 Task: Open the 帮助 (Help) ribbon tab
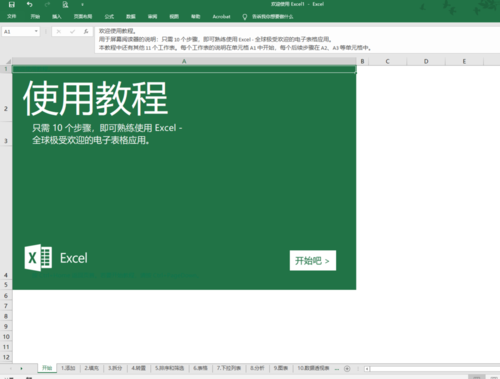point(196,16)
